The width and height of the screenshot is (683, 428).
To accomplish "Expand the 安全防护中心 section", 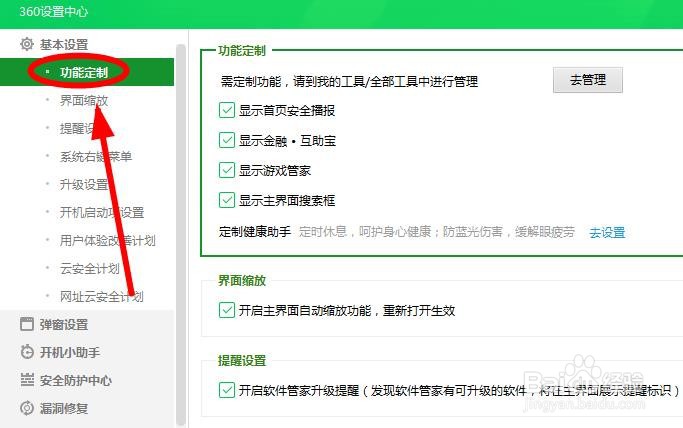I will coord(76,380).
